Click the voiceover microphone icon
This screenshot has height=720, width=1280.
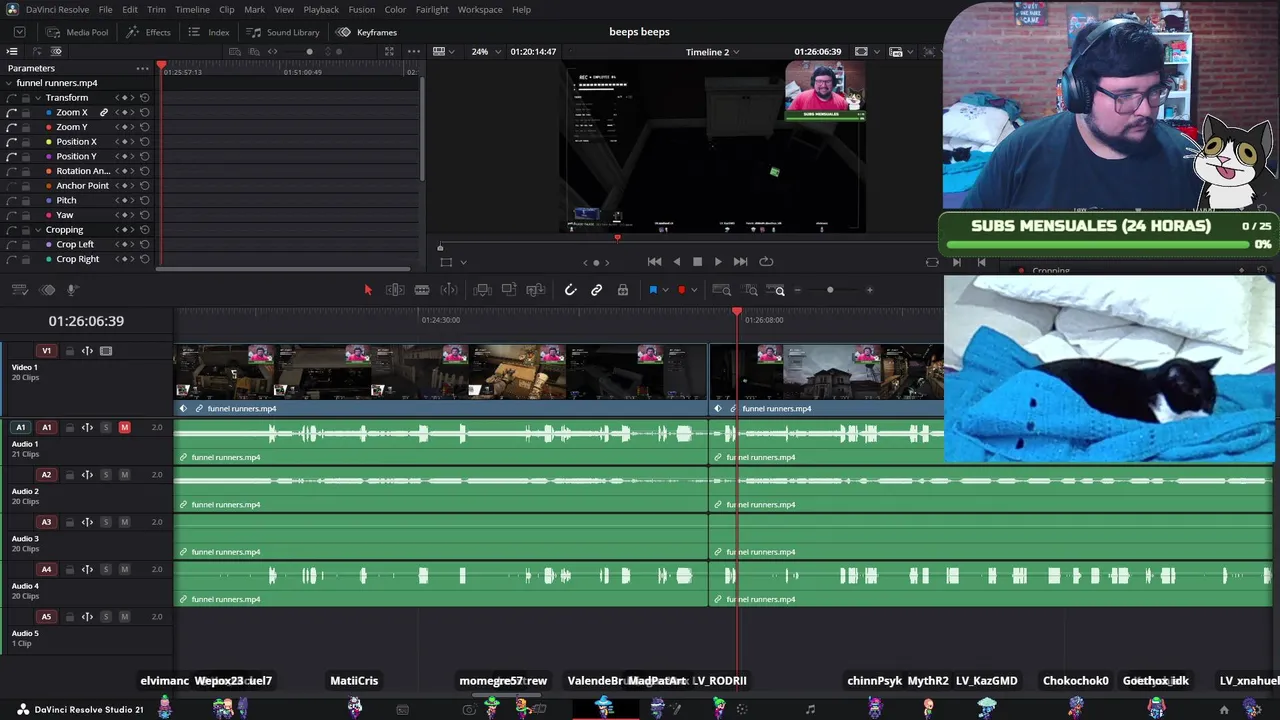[72, 290]
